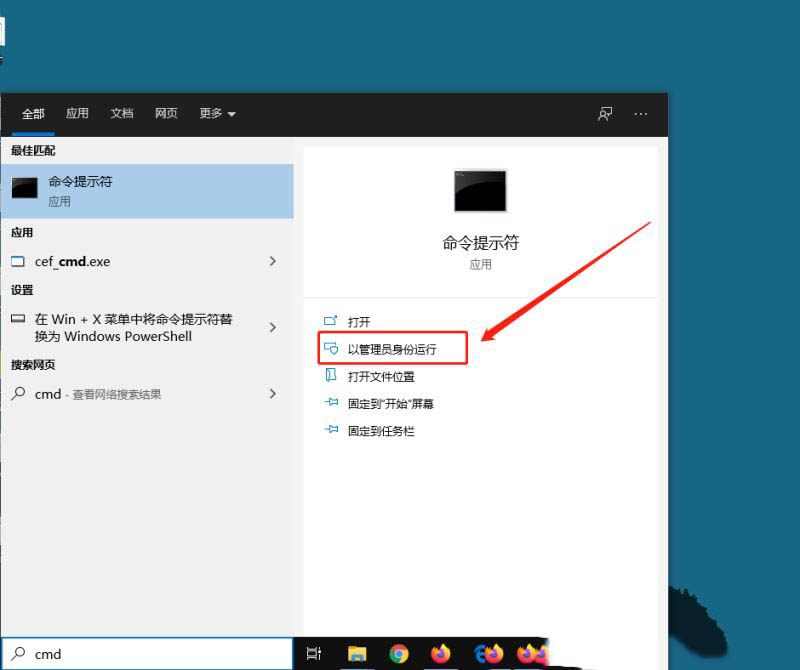Click the admin shield icon
800x670 pixels.
pos(331,348)
